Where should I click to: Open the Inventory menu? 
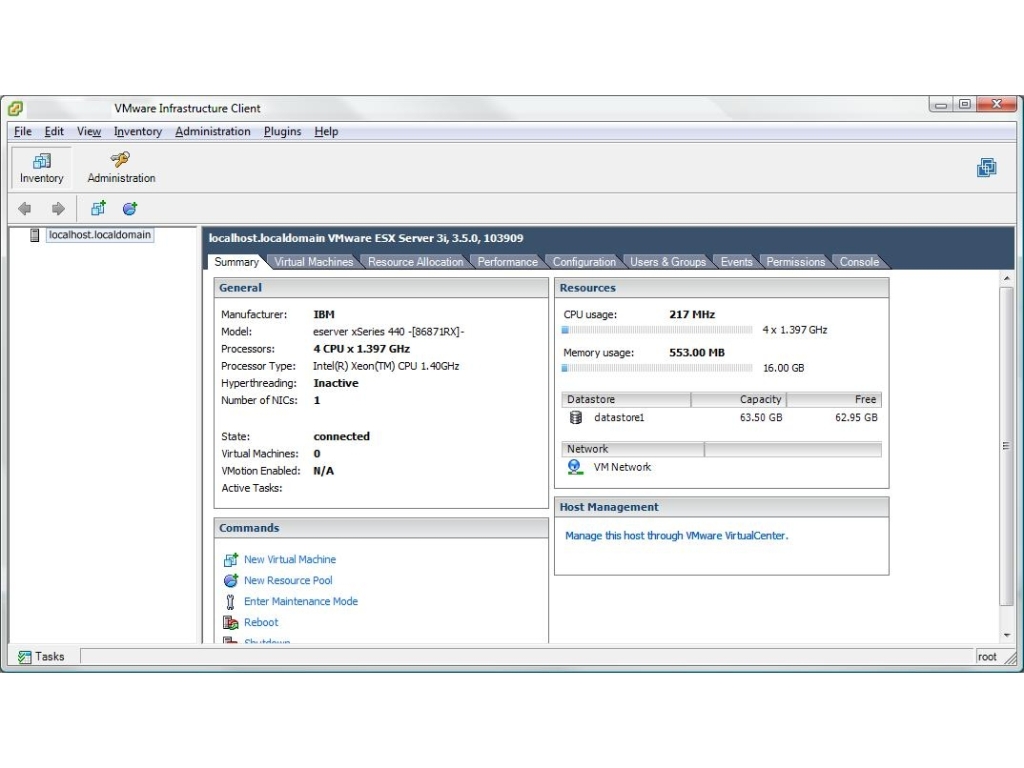coord(138,131)
